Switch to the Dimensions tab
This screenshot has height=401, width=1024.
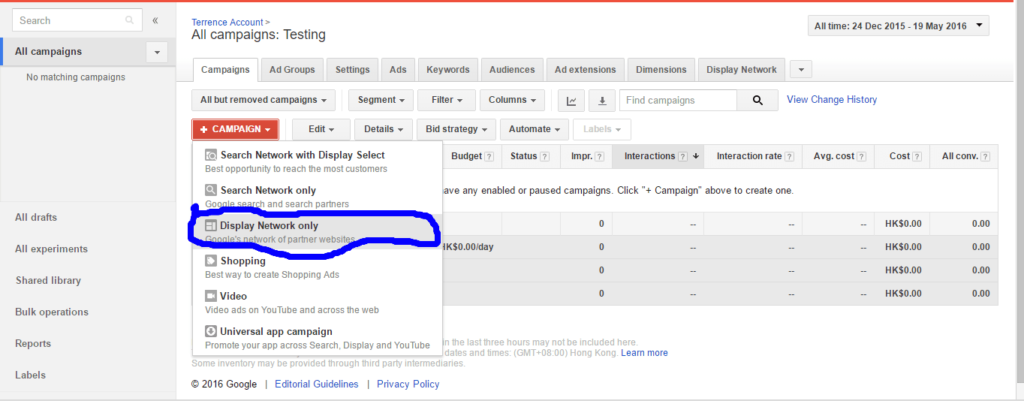point(661,70)
